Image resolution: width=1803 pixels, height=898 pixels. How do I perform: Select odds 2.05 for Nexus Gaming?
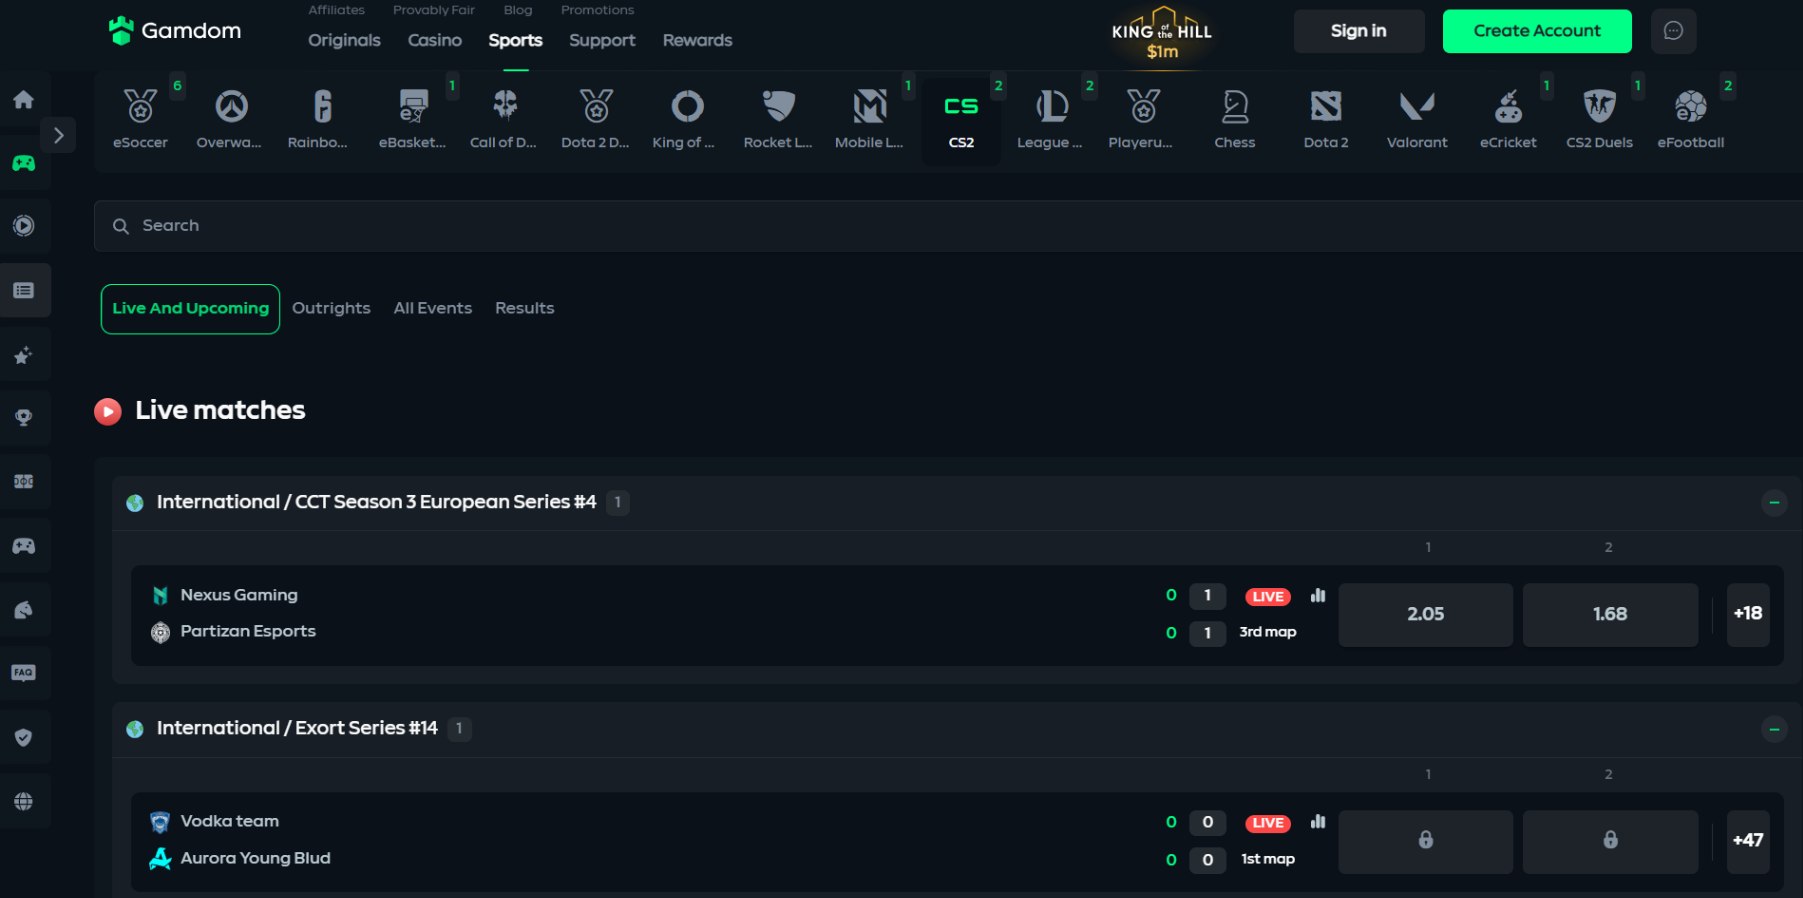[1425, 614]
